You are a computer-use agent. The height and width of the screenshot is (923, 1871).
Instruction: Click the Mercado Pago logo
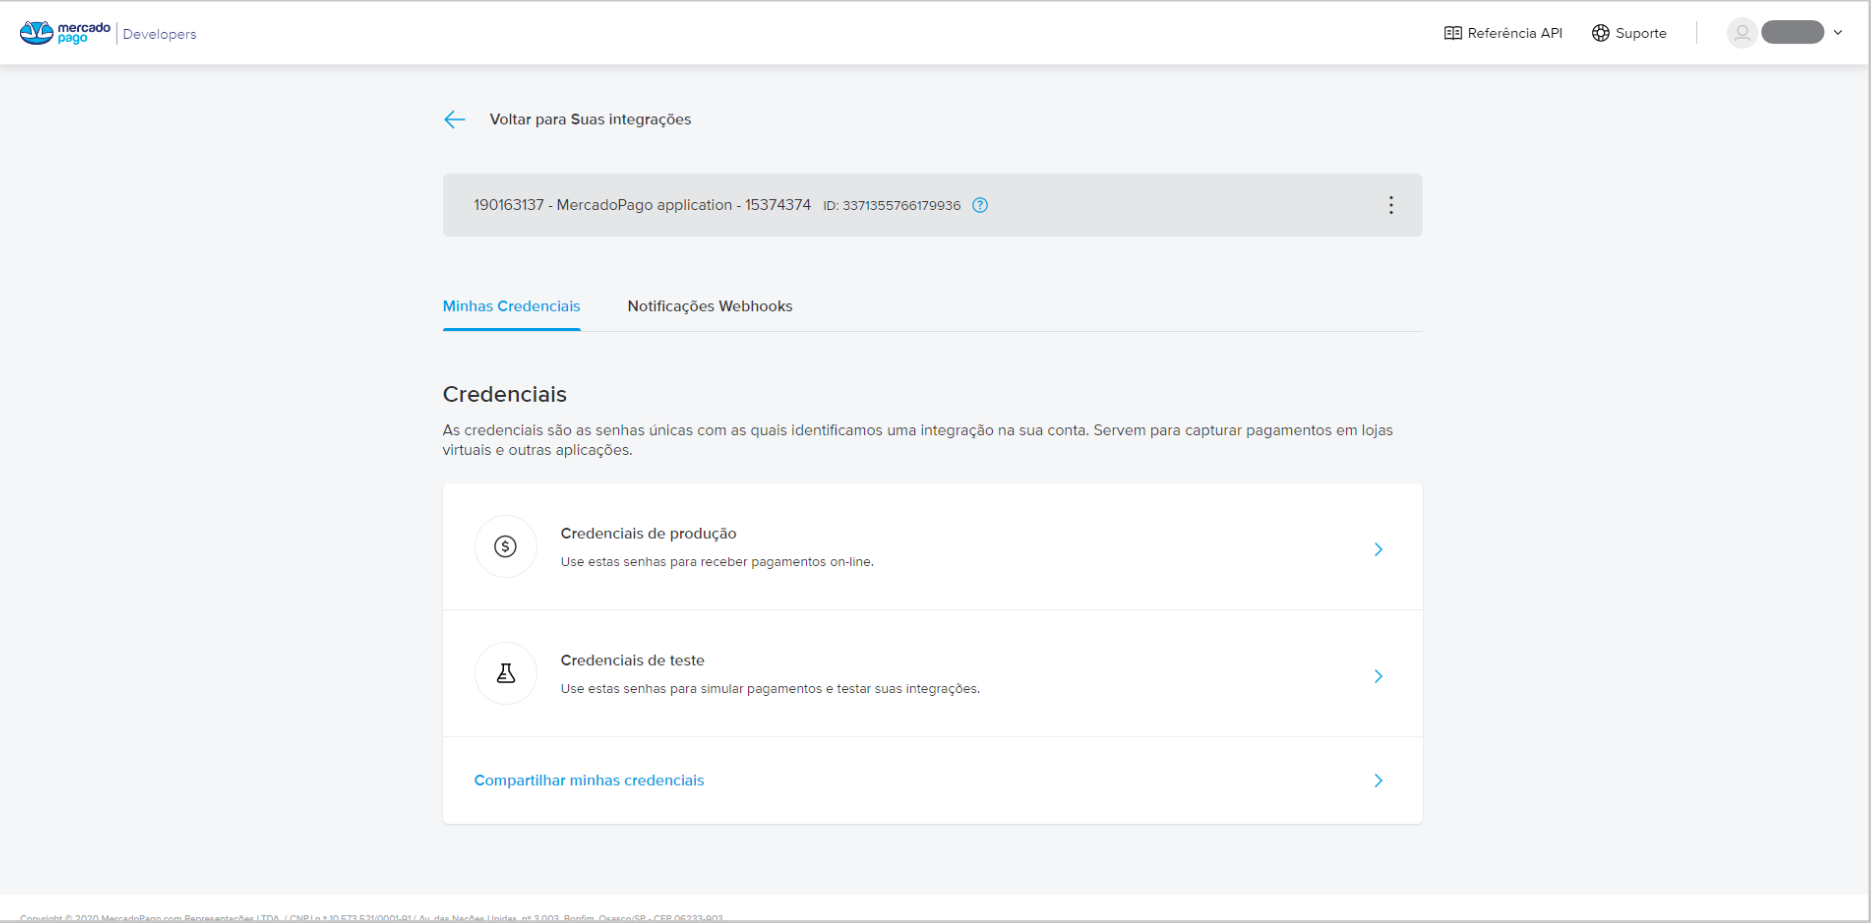[65, 33]
